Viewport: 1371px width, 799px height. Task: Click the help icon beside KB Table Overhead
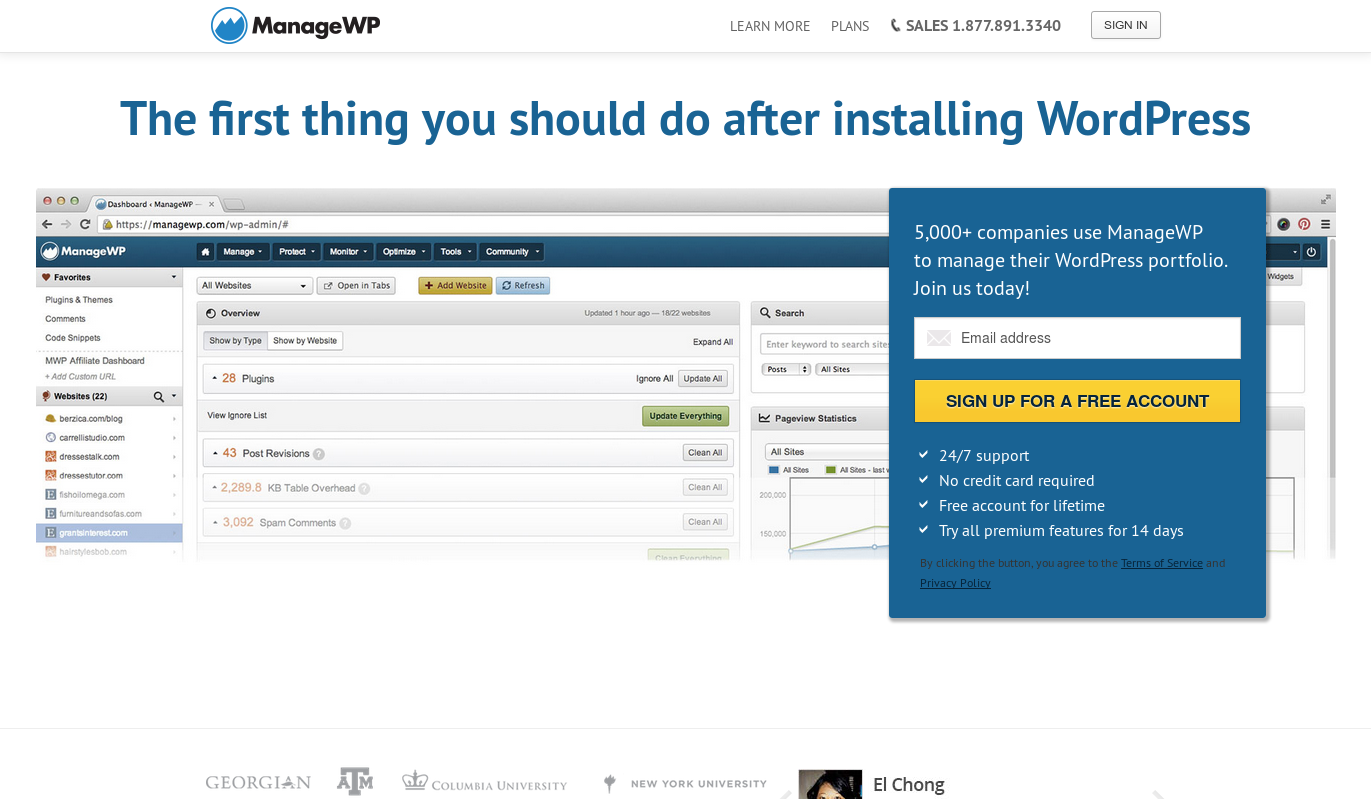(x=364, y=489)
